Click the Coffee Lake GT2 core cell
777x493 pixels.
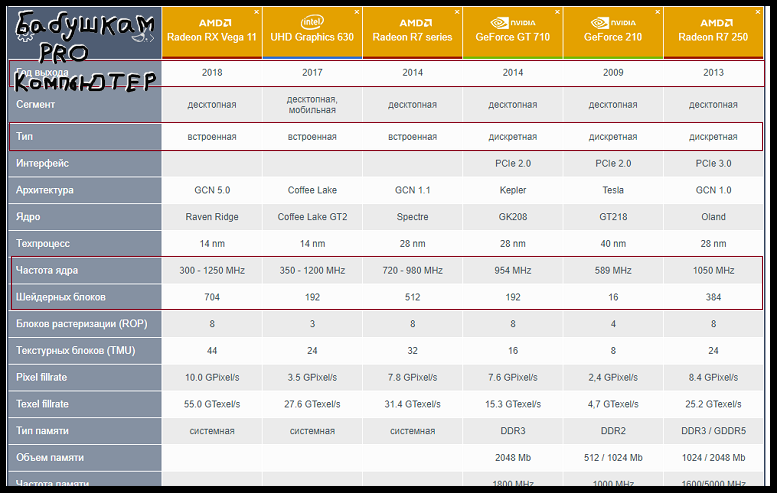point(312,217)
